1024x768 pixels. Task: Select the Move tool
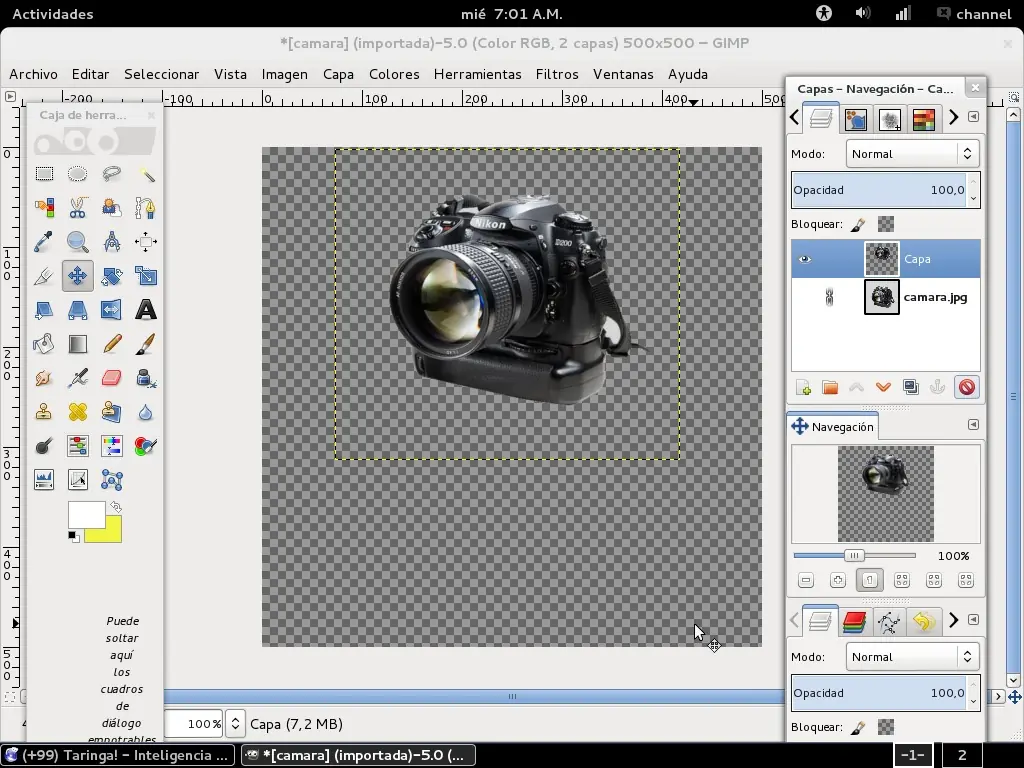point(78,276)
